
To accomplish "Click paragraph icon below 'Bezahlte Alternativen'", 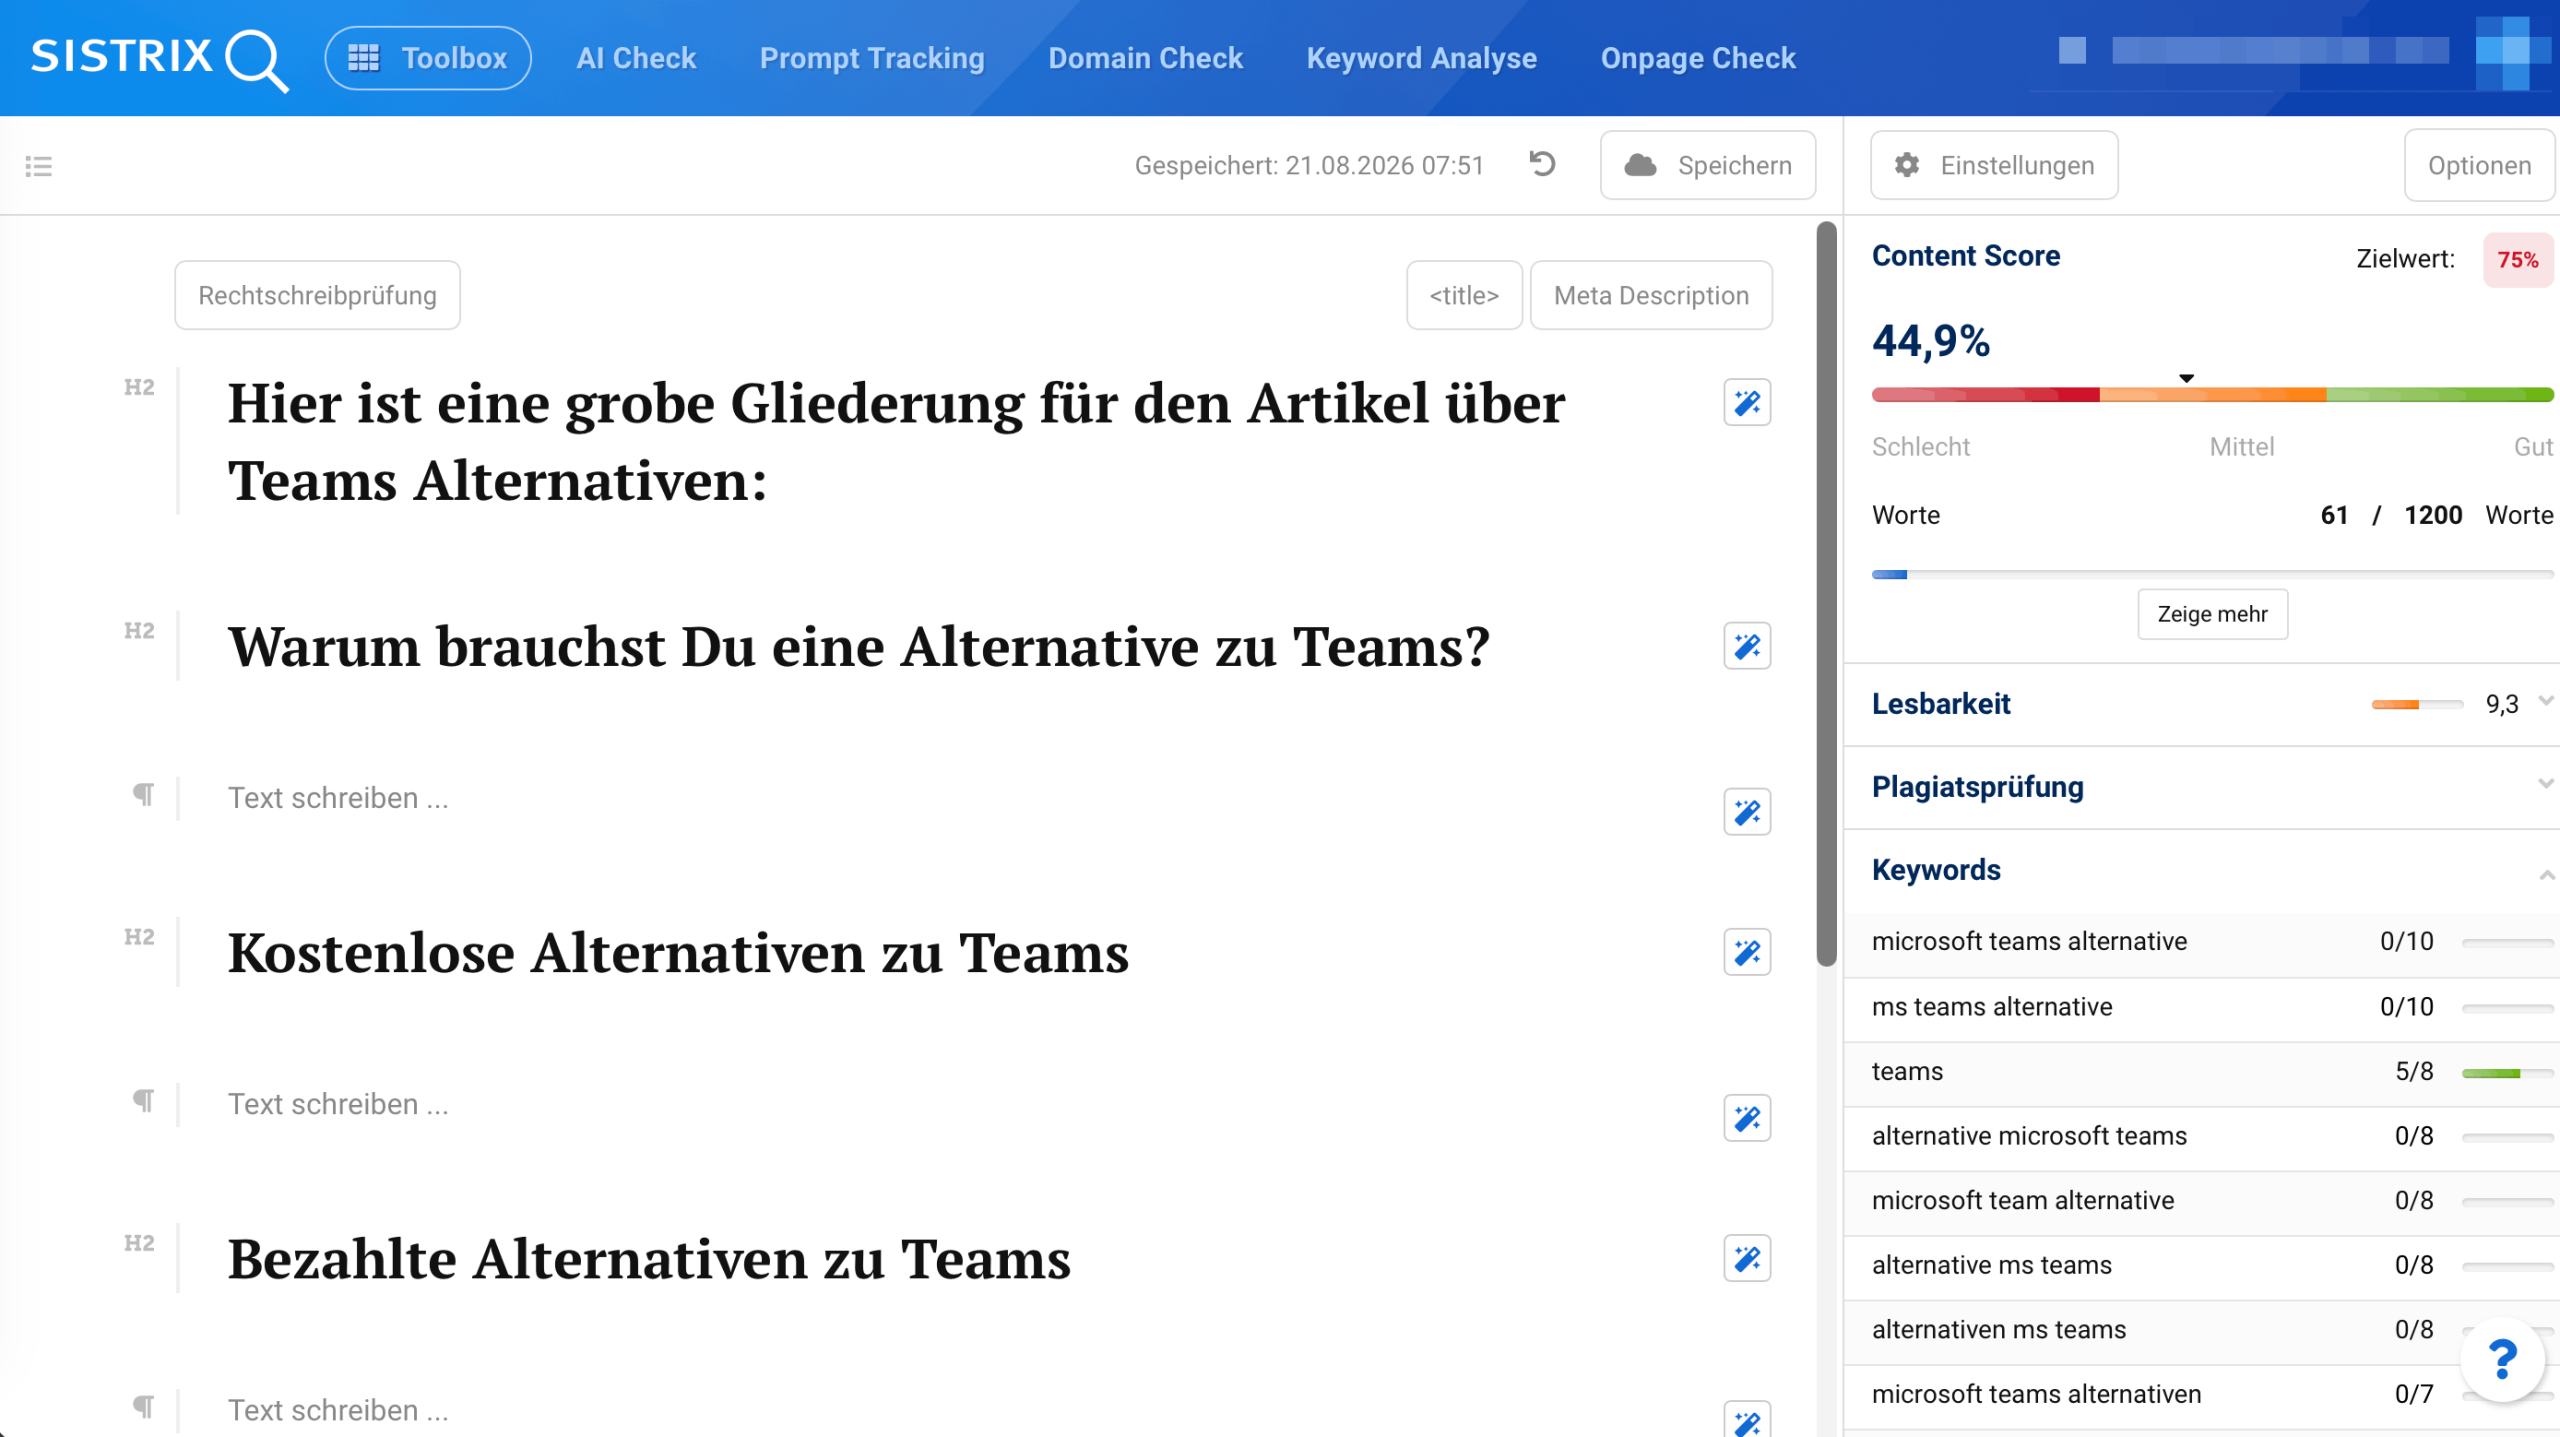I will [144, 1406].
